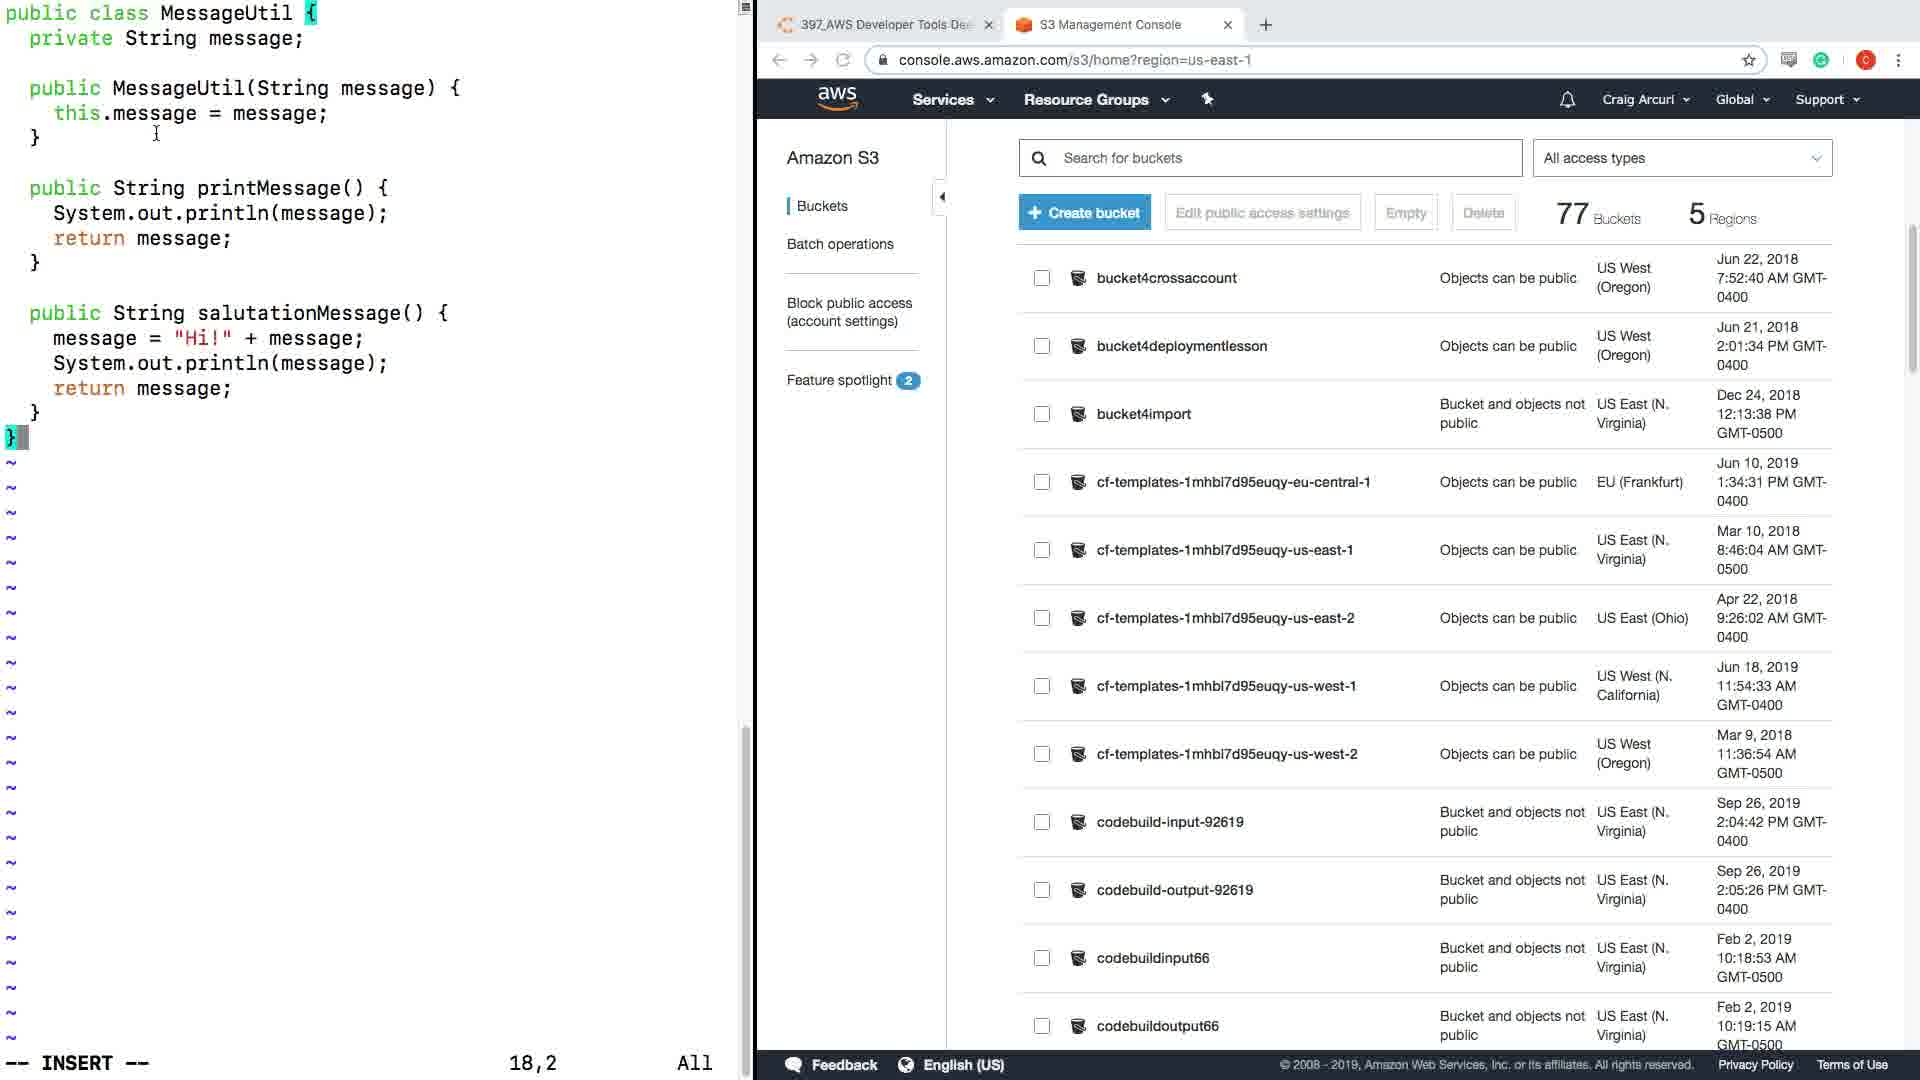Open a new browser tab

pos(1266,25)
